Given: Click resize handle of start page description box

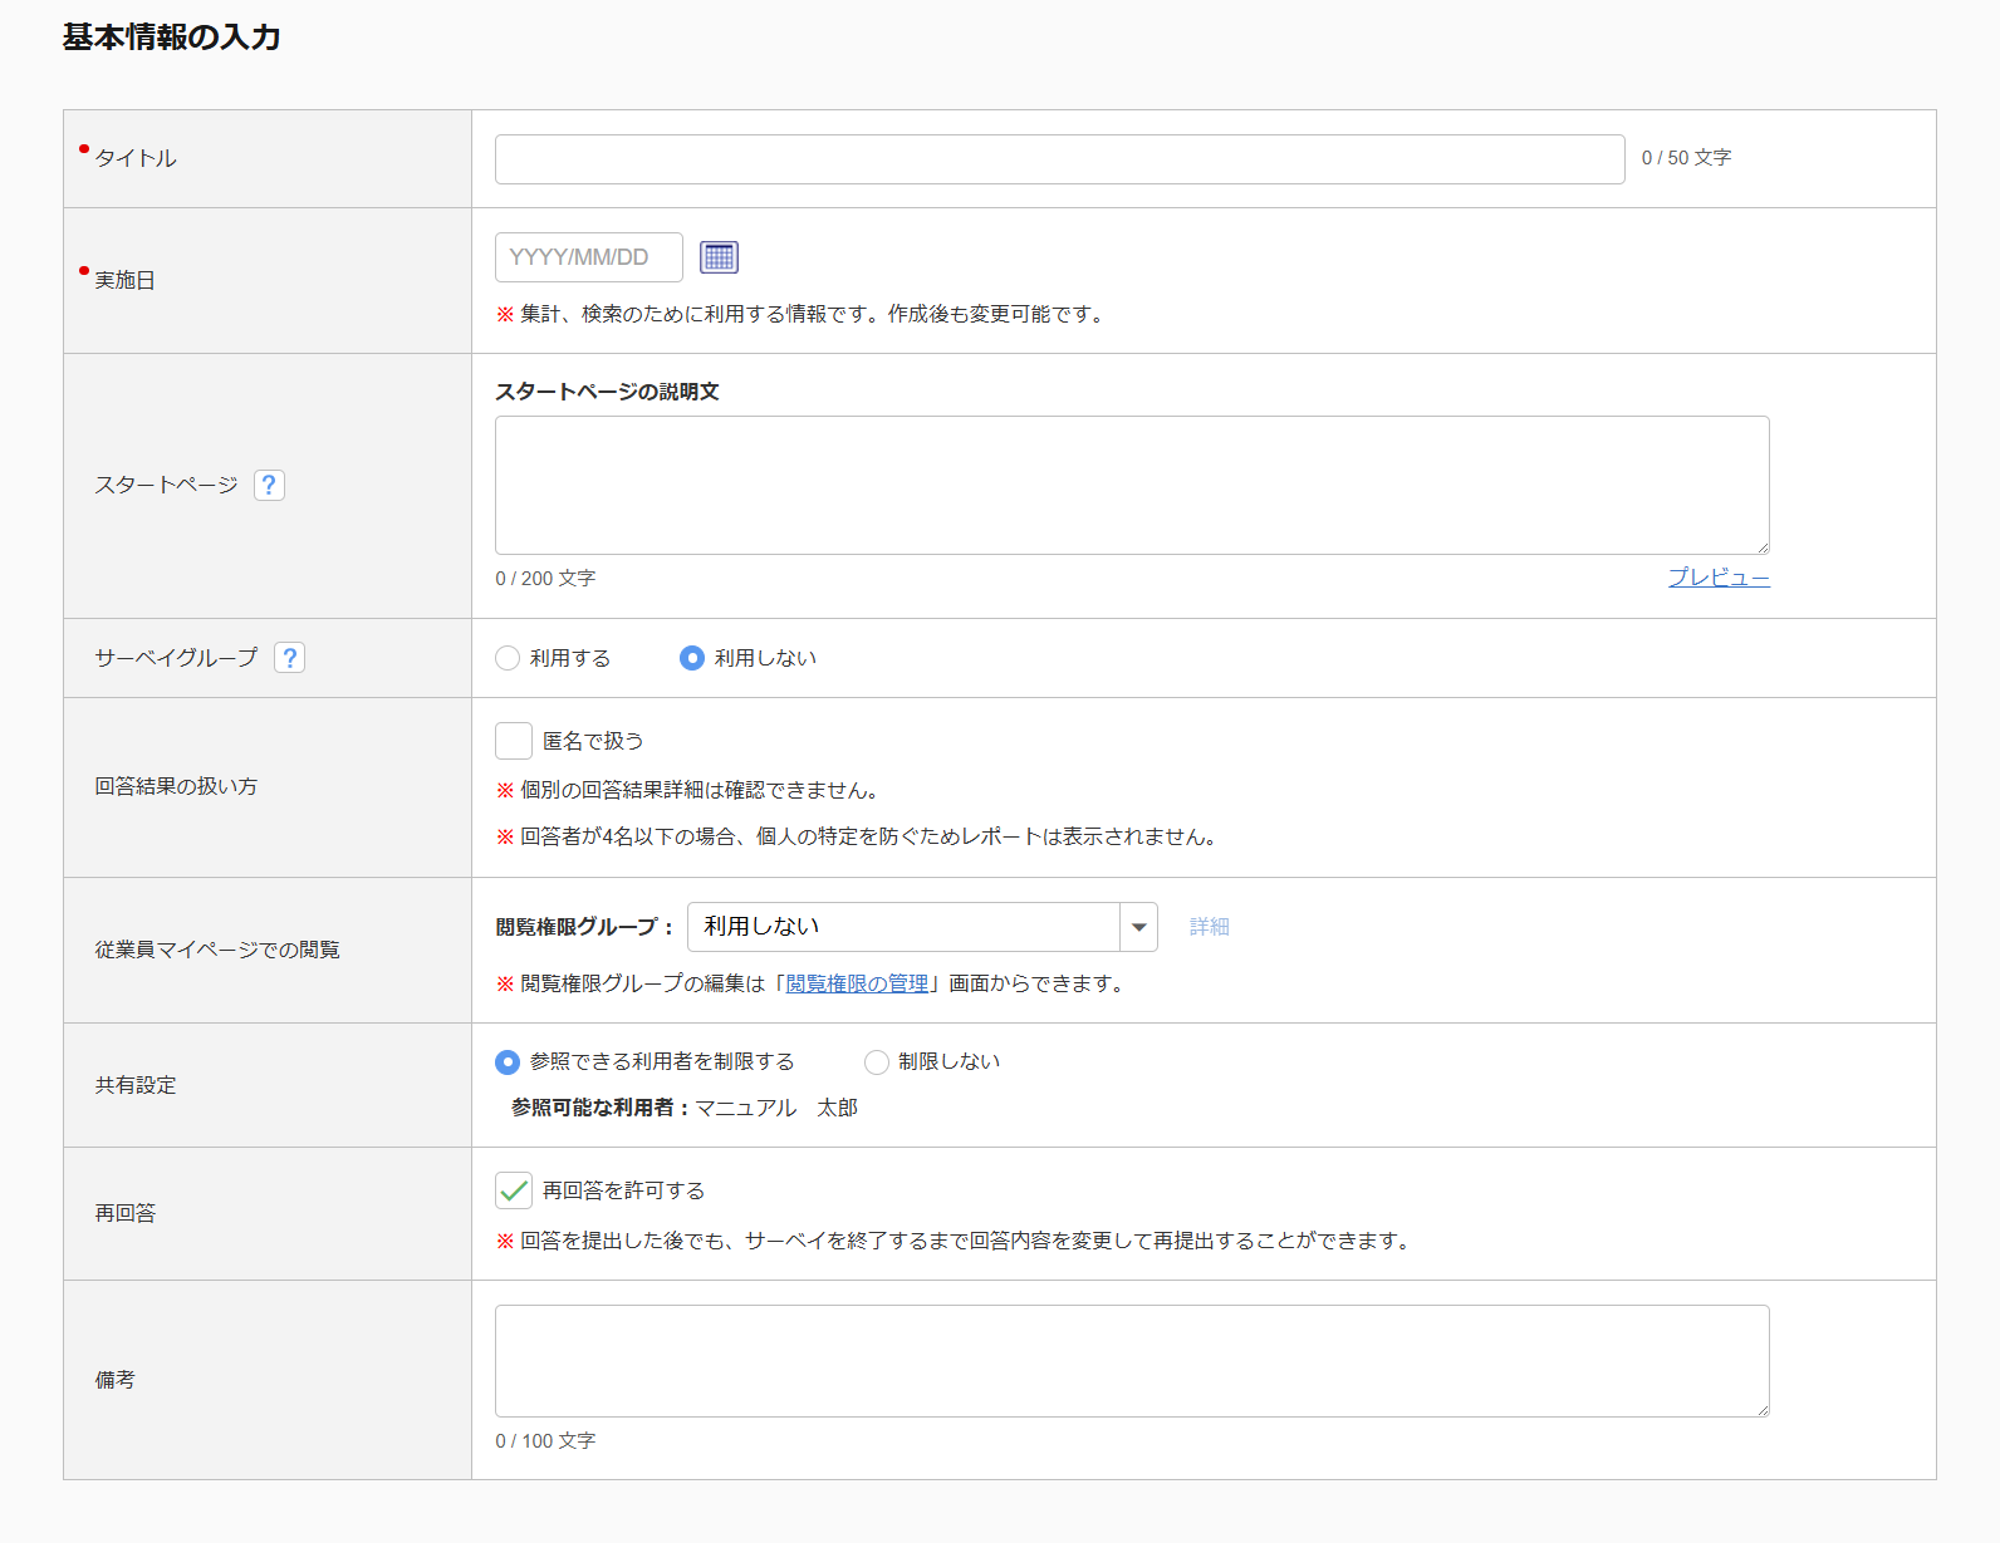Looking at the screenshot, I should (1762, 547).
